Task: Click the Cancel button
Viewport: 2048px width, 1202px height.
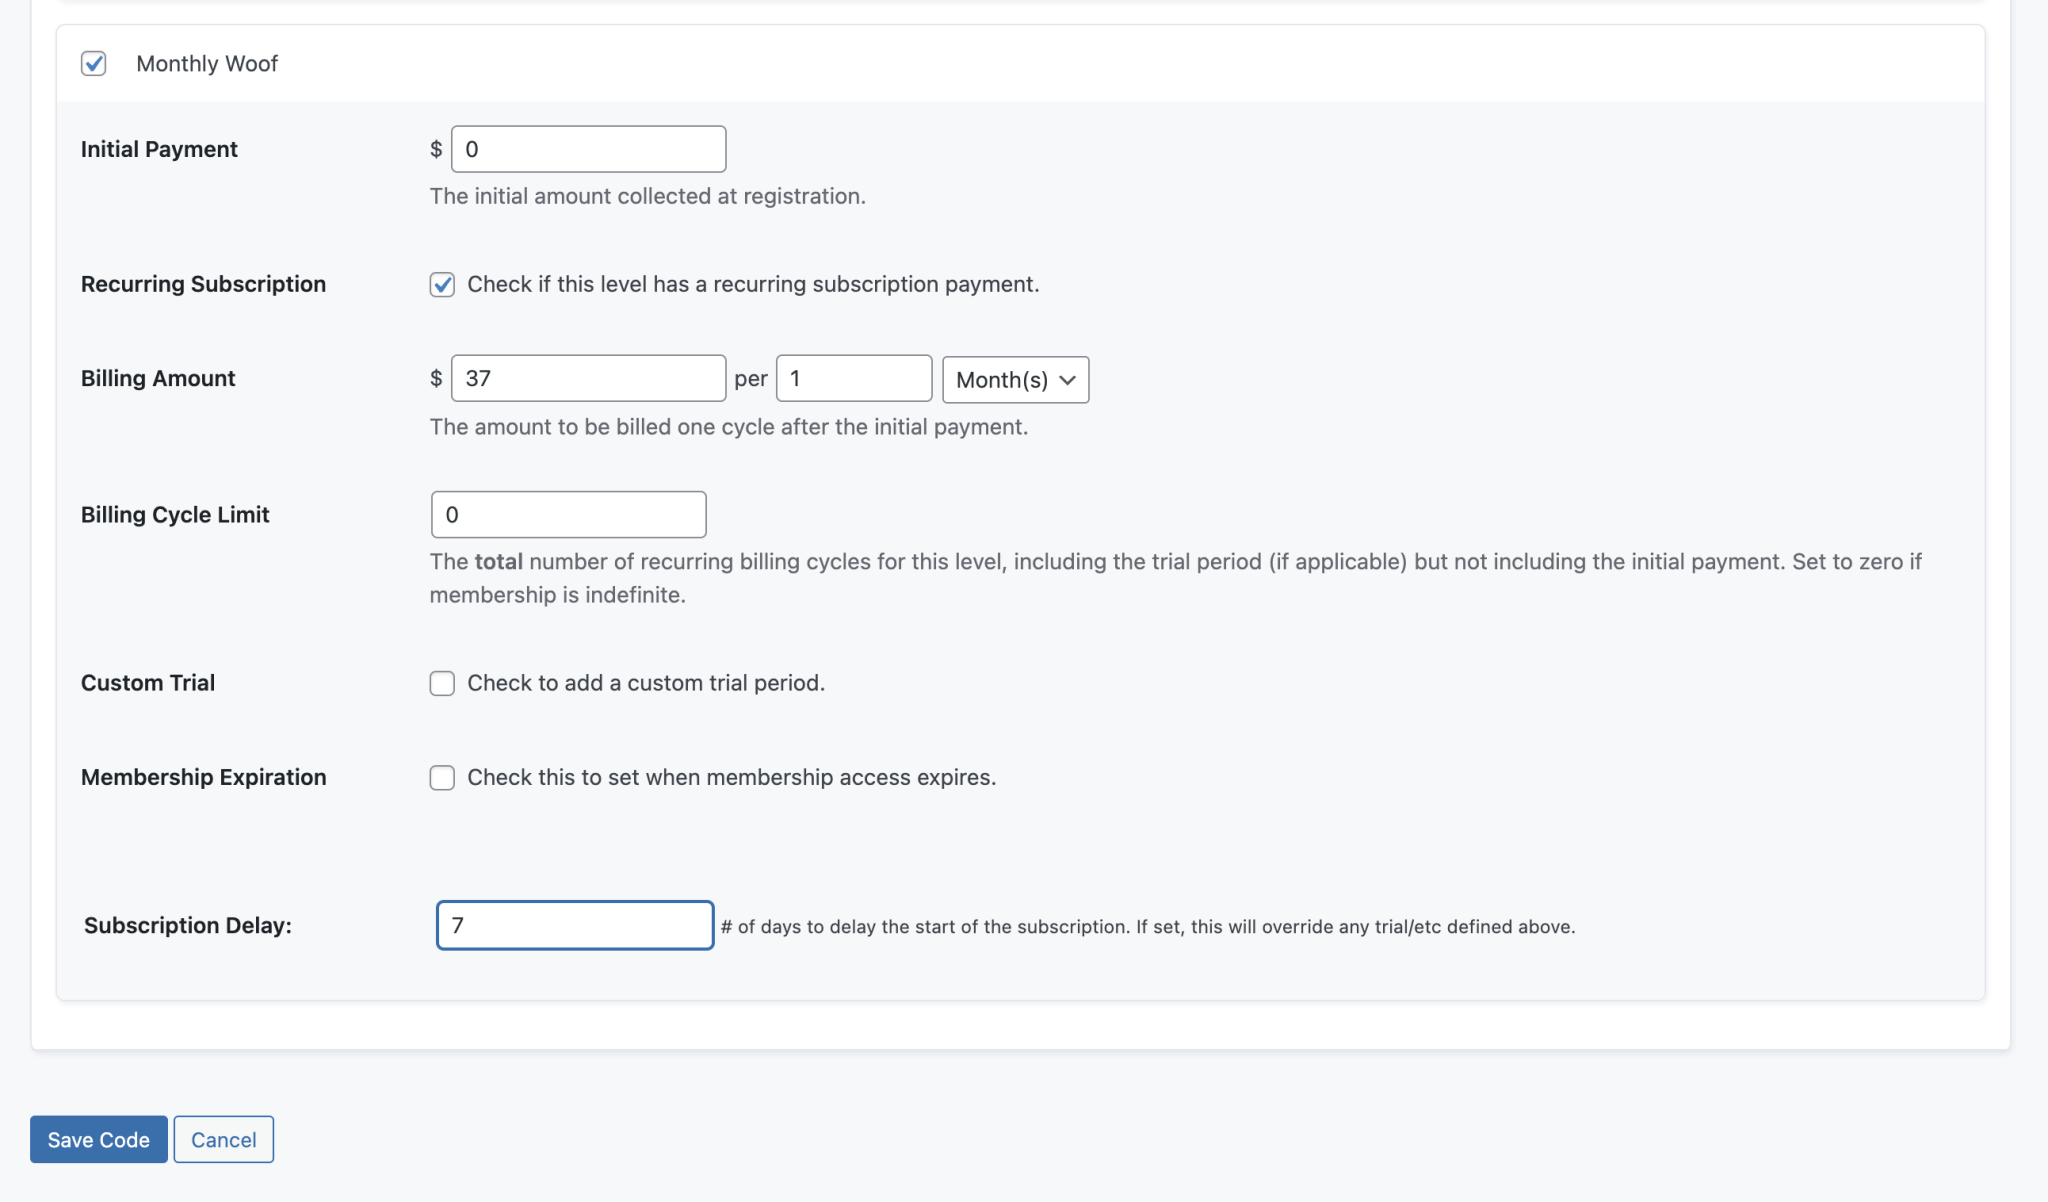Action: (223, 1139)
